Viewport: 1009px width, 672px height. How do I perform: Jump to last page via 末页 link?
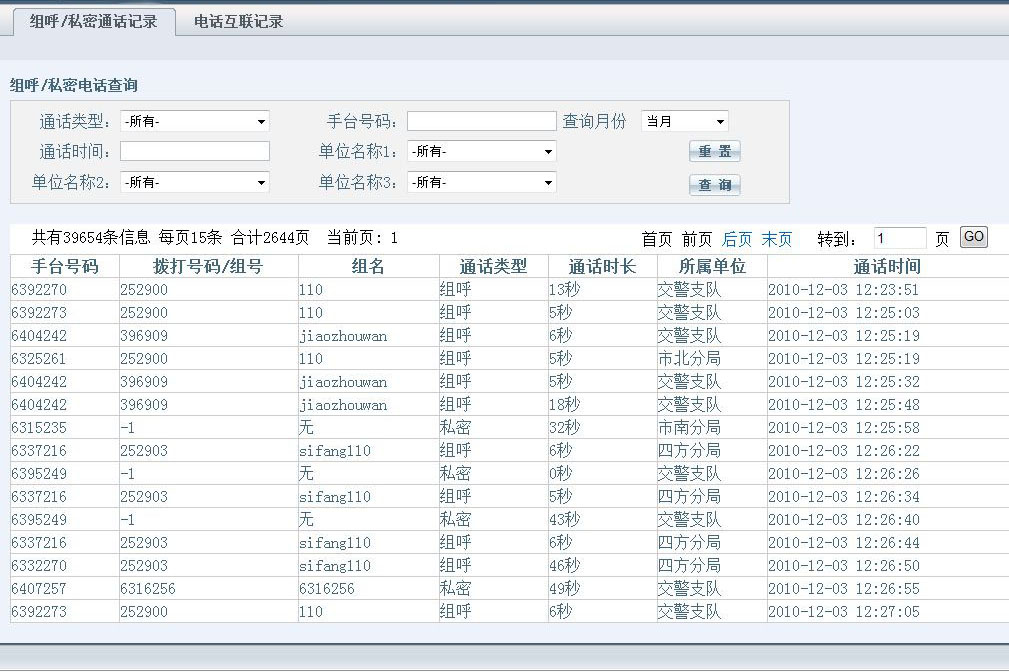coord(777,239)
